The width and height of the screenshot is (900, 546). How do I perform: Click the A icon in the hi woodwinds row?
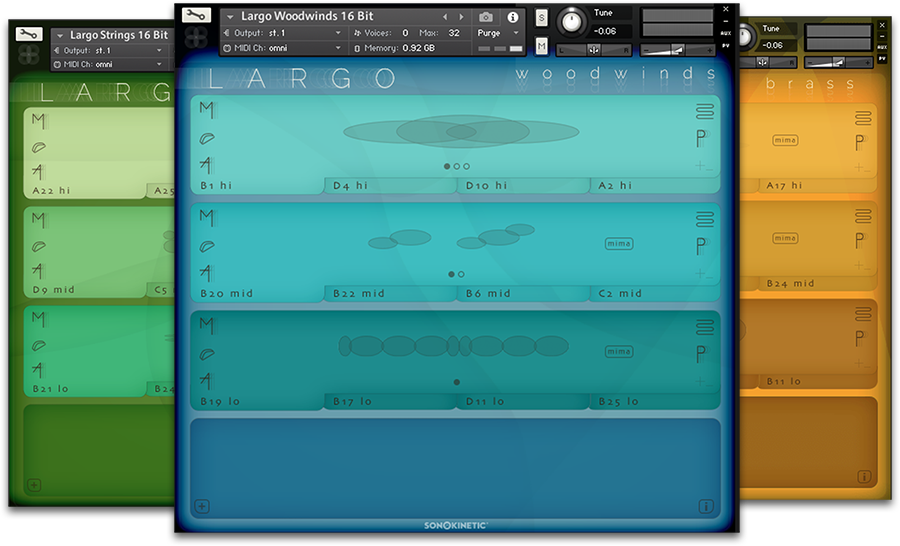click(x=206, y=165)
